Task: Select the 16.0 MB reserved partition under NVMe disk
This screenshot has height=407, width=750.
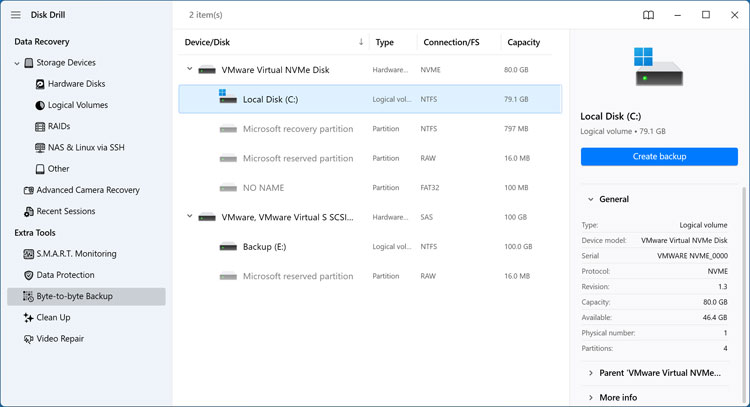Action: point(370,158)
